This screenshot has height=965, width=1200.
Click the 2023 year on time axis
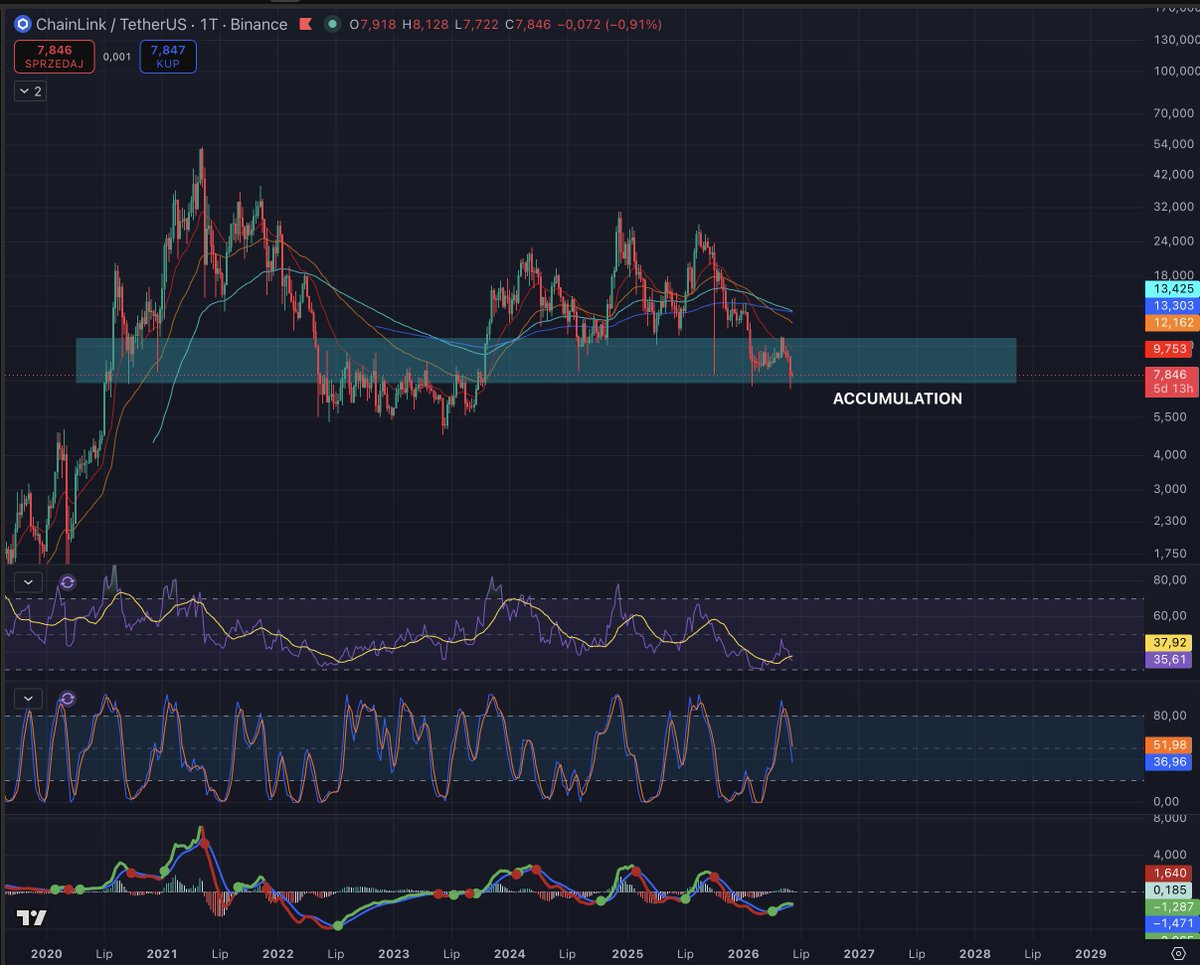(x=394, y=953)
